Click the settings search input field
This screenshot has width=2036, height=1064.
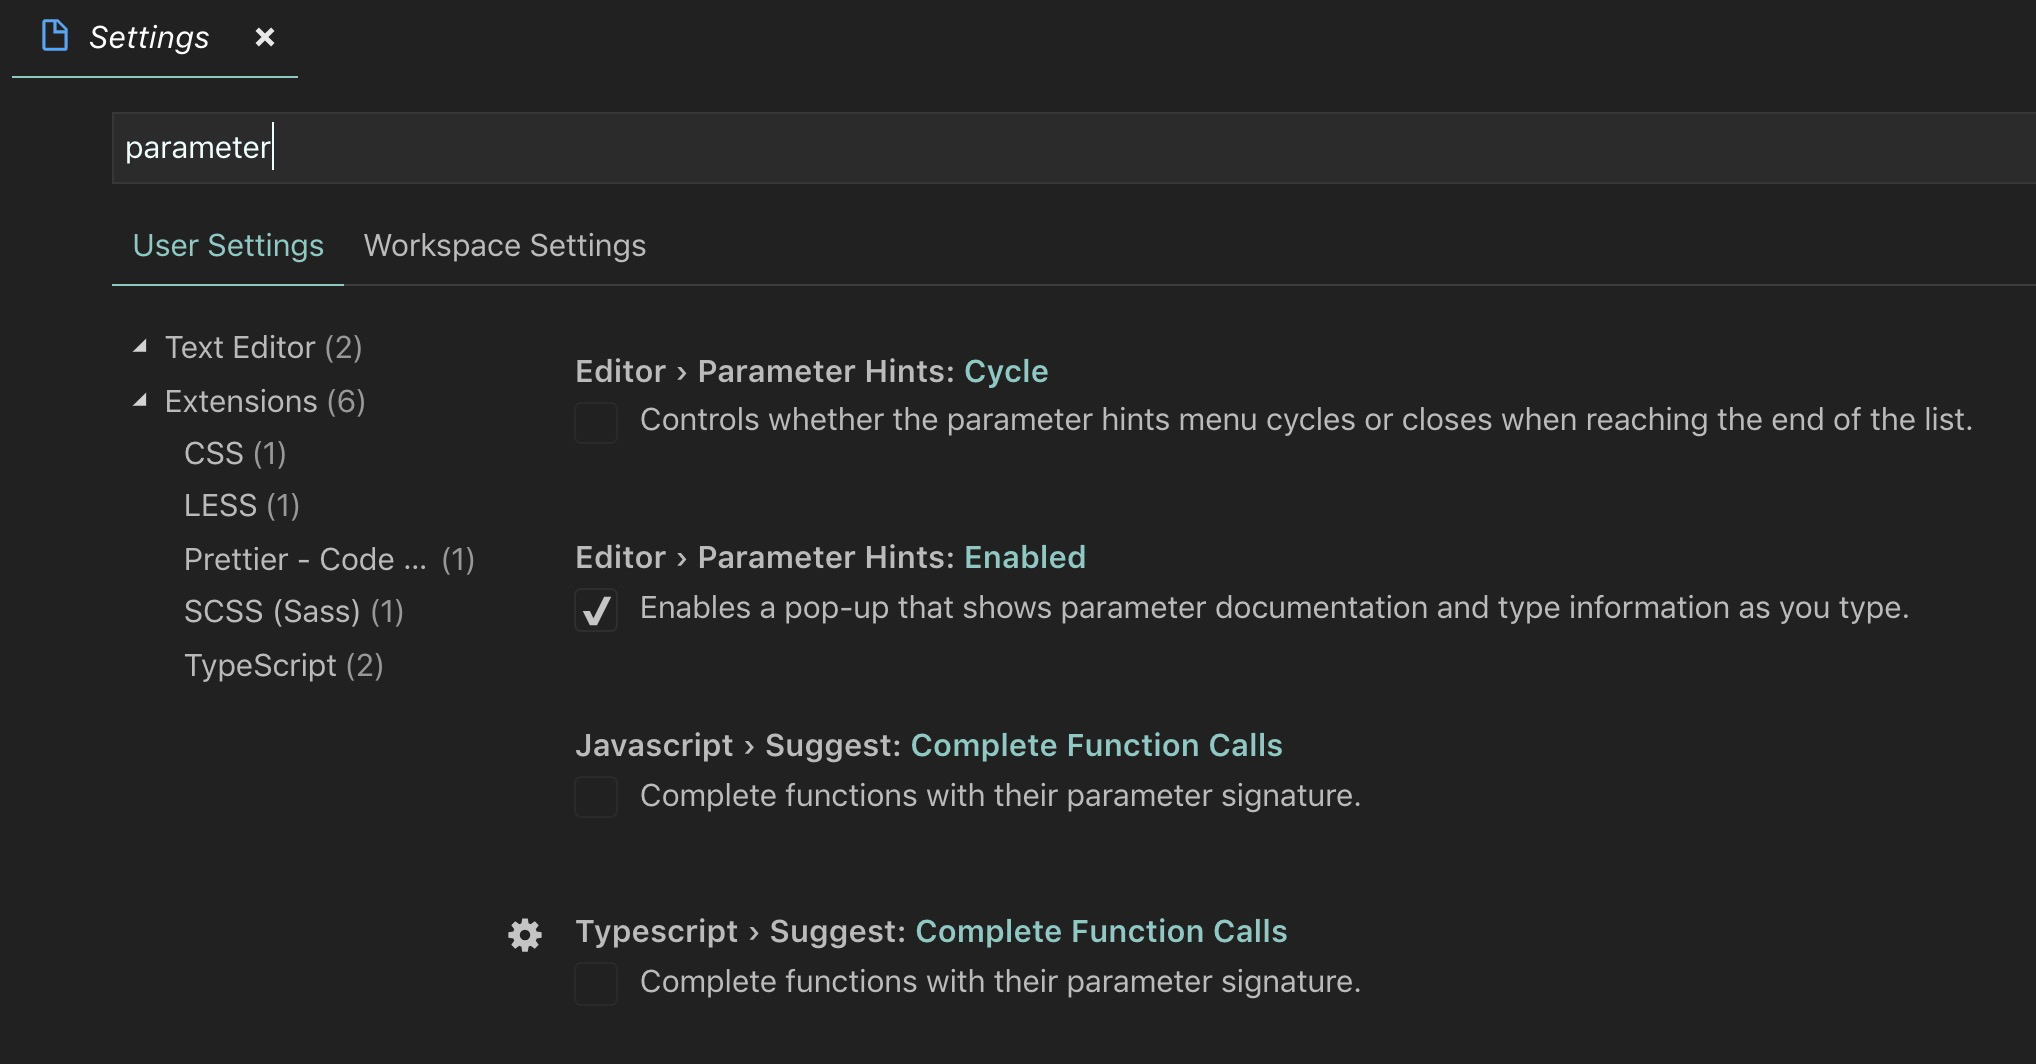(1074, 148)
